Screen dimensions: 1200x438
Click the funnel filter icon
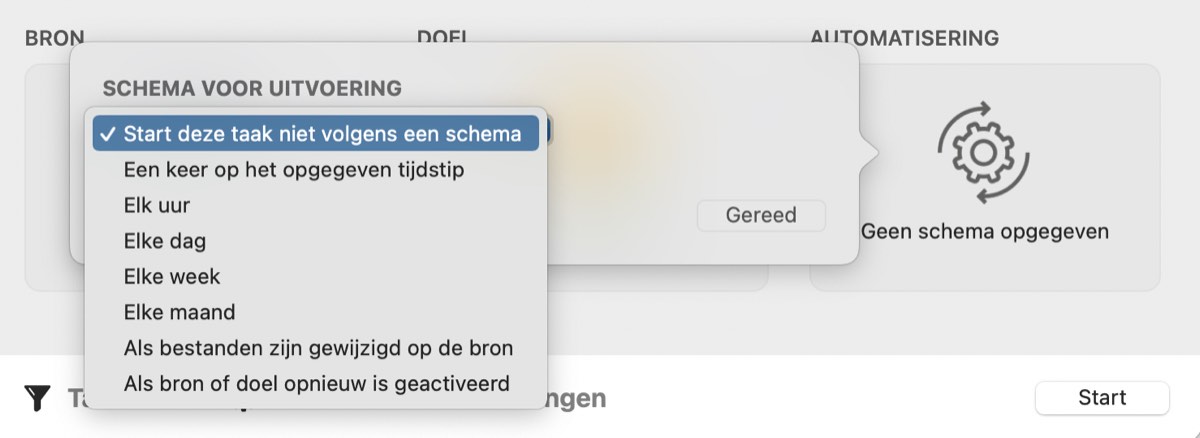pos(38,399)
